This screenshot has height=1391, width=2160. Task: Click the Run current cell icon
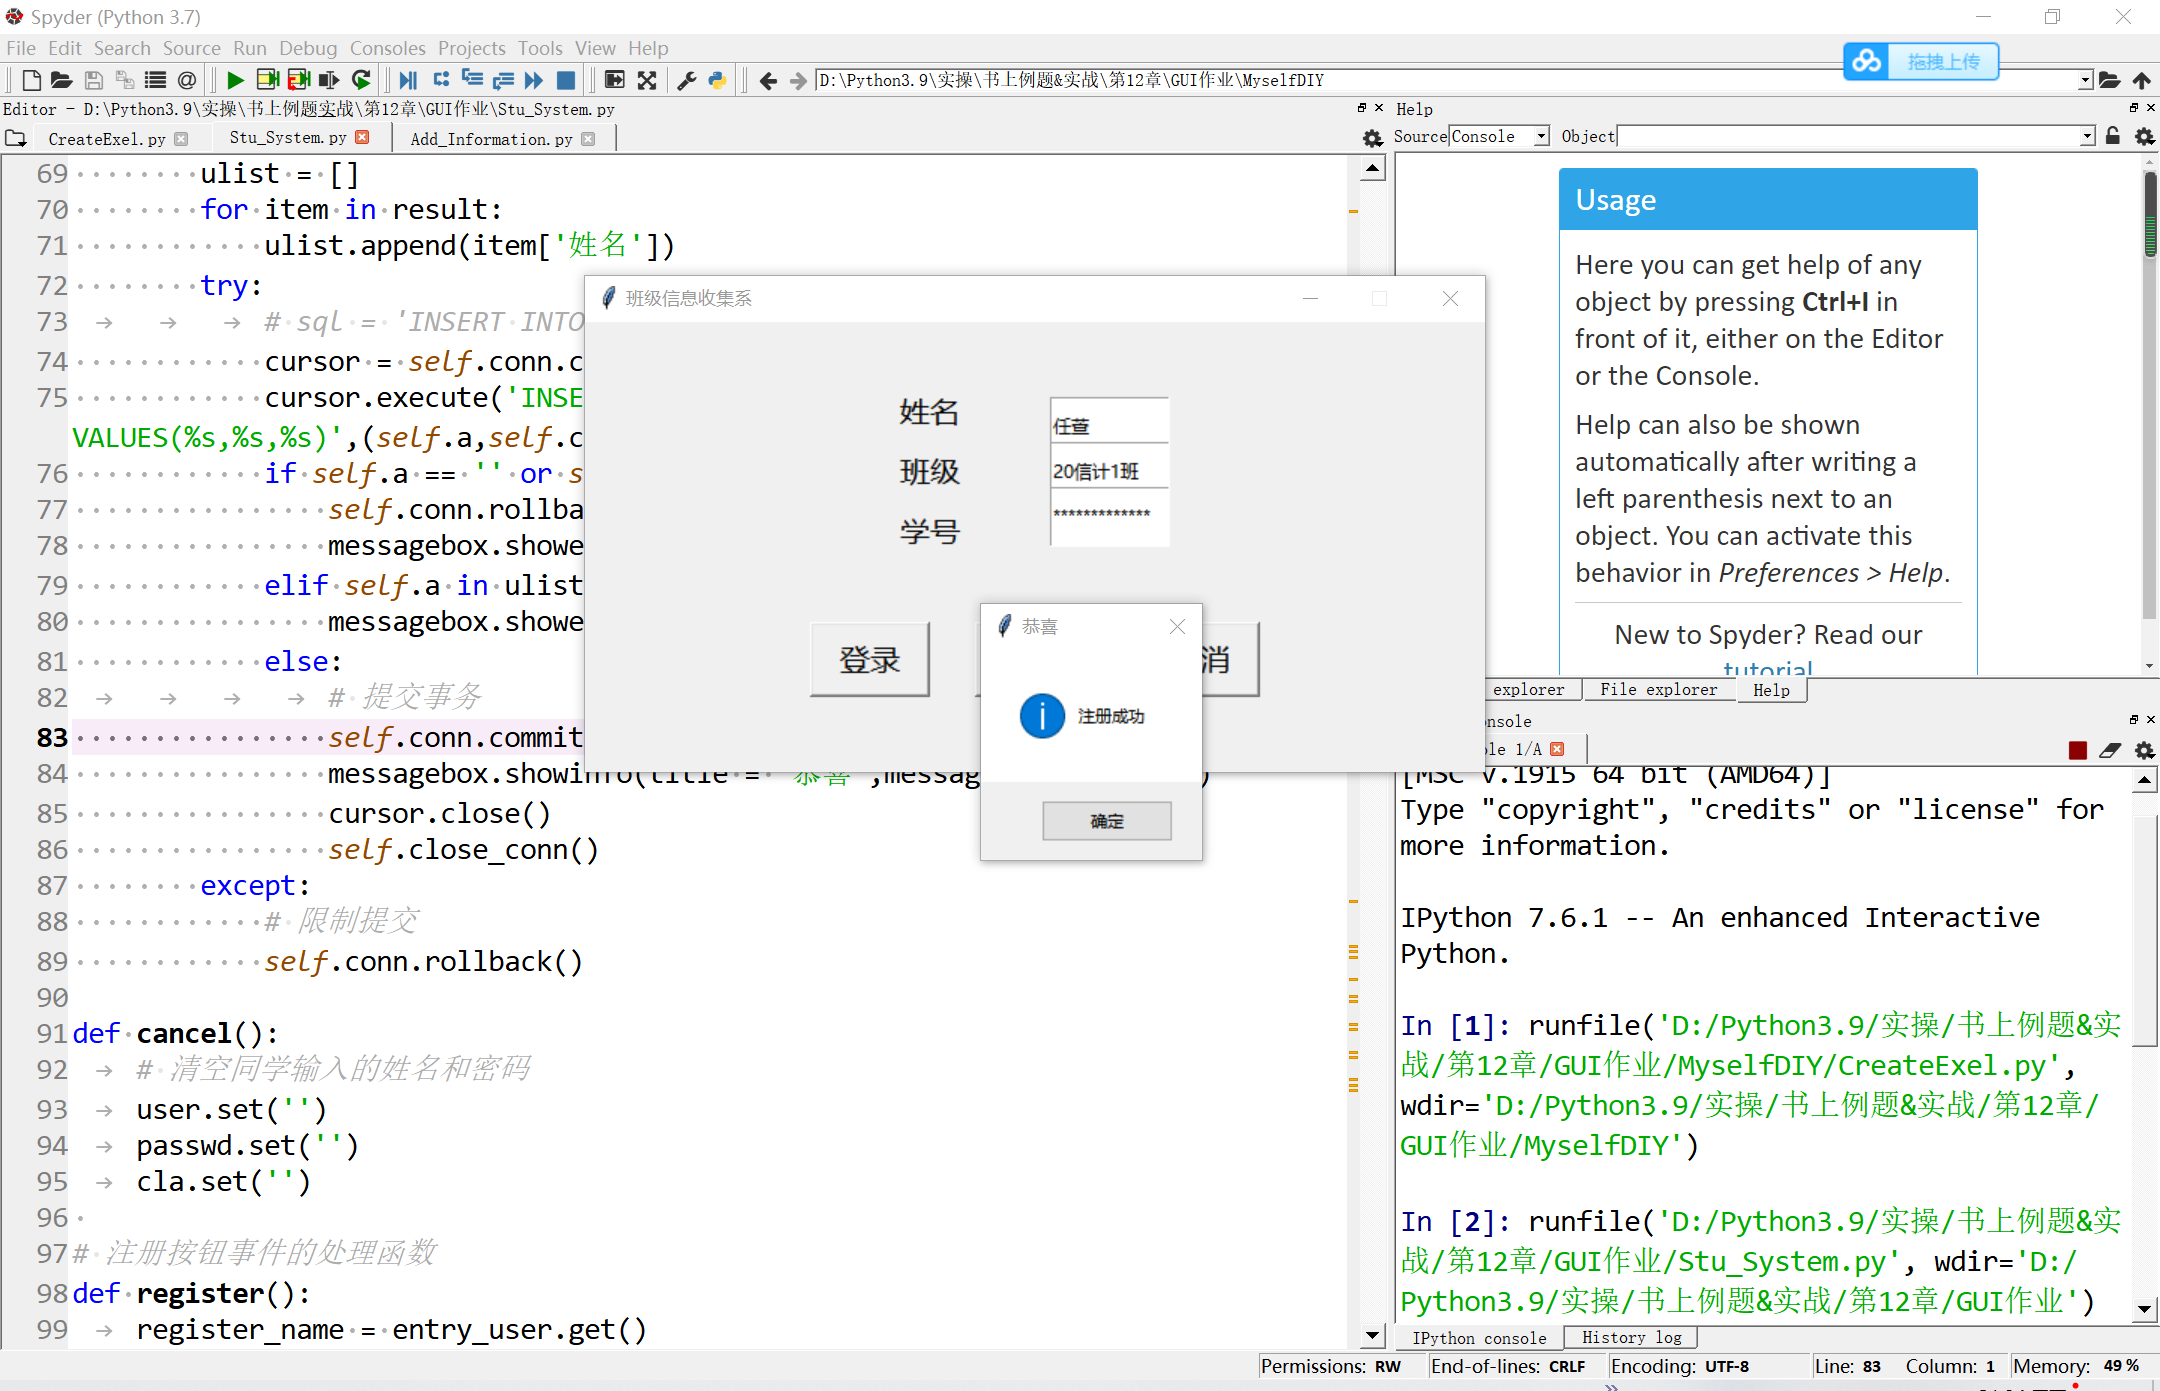click(x=267, y=81)
